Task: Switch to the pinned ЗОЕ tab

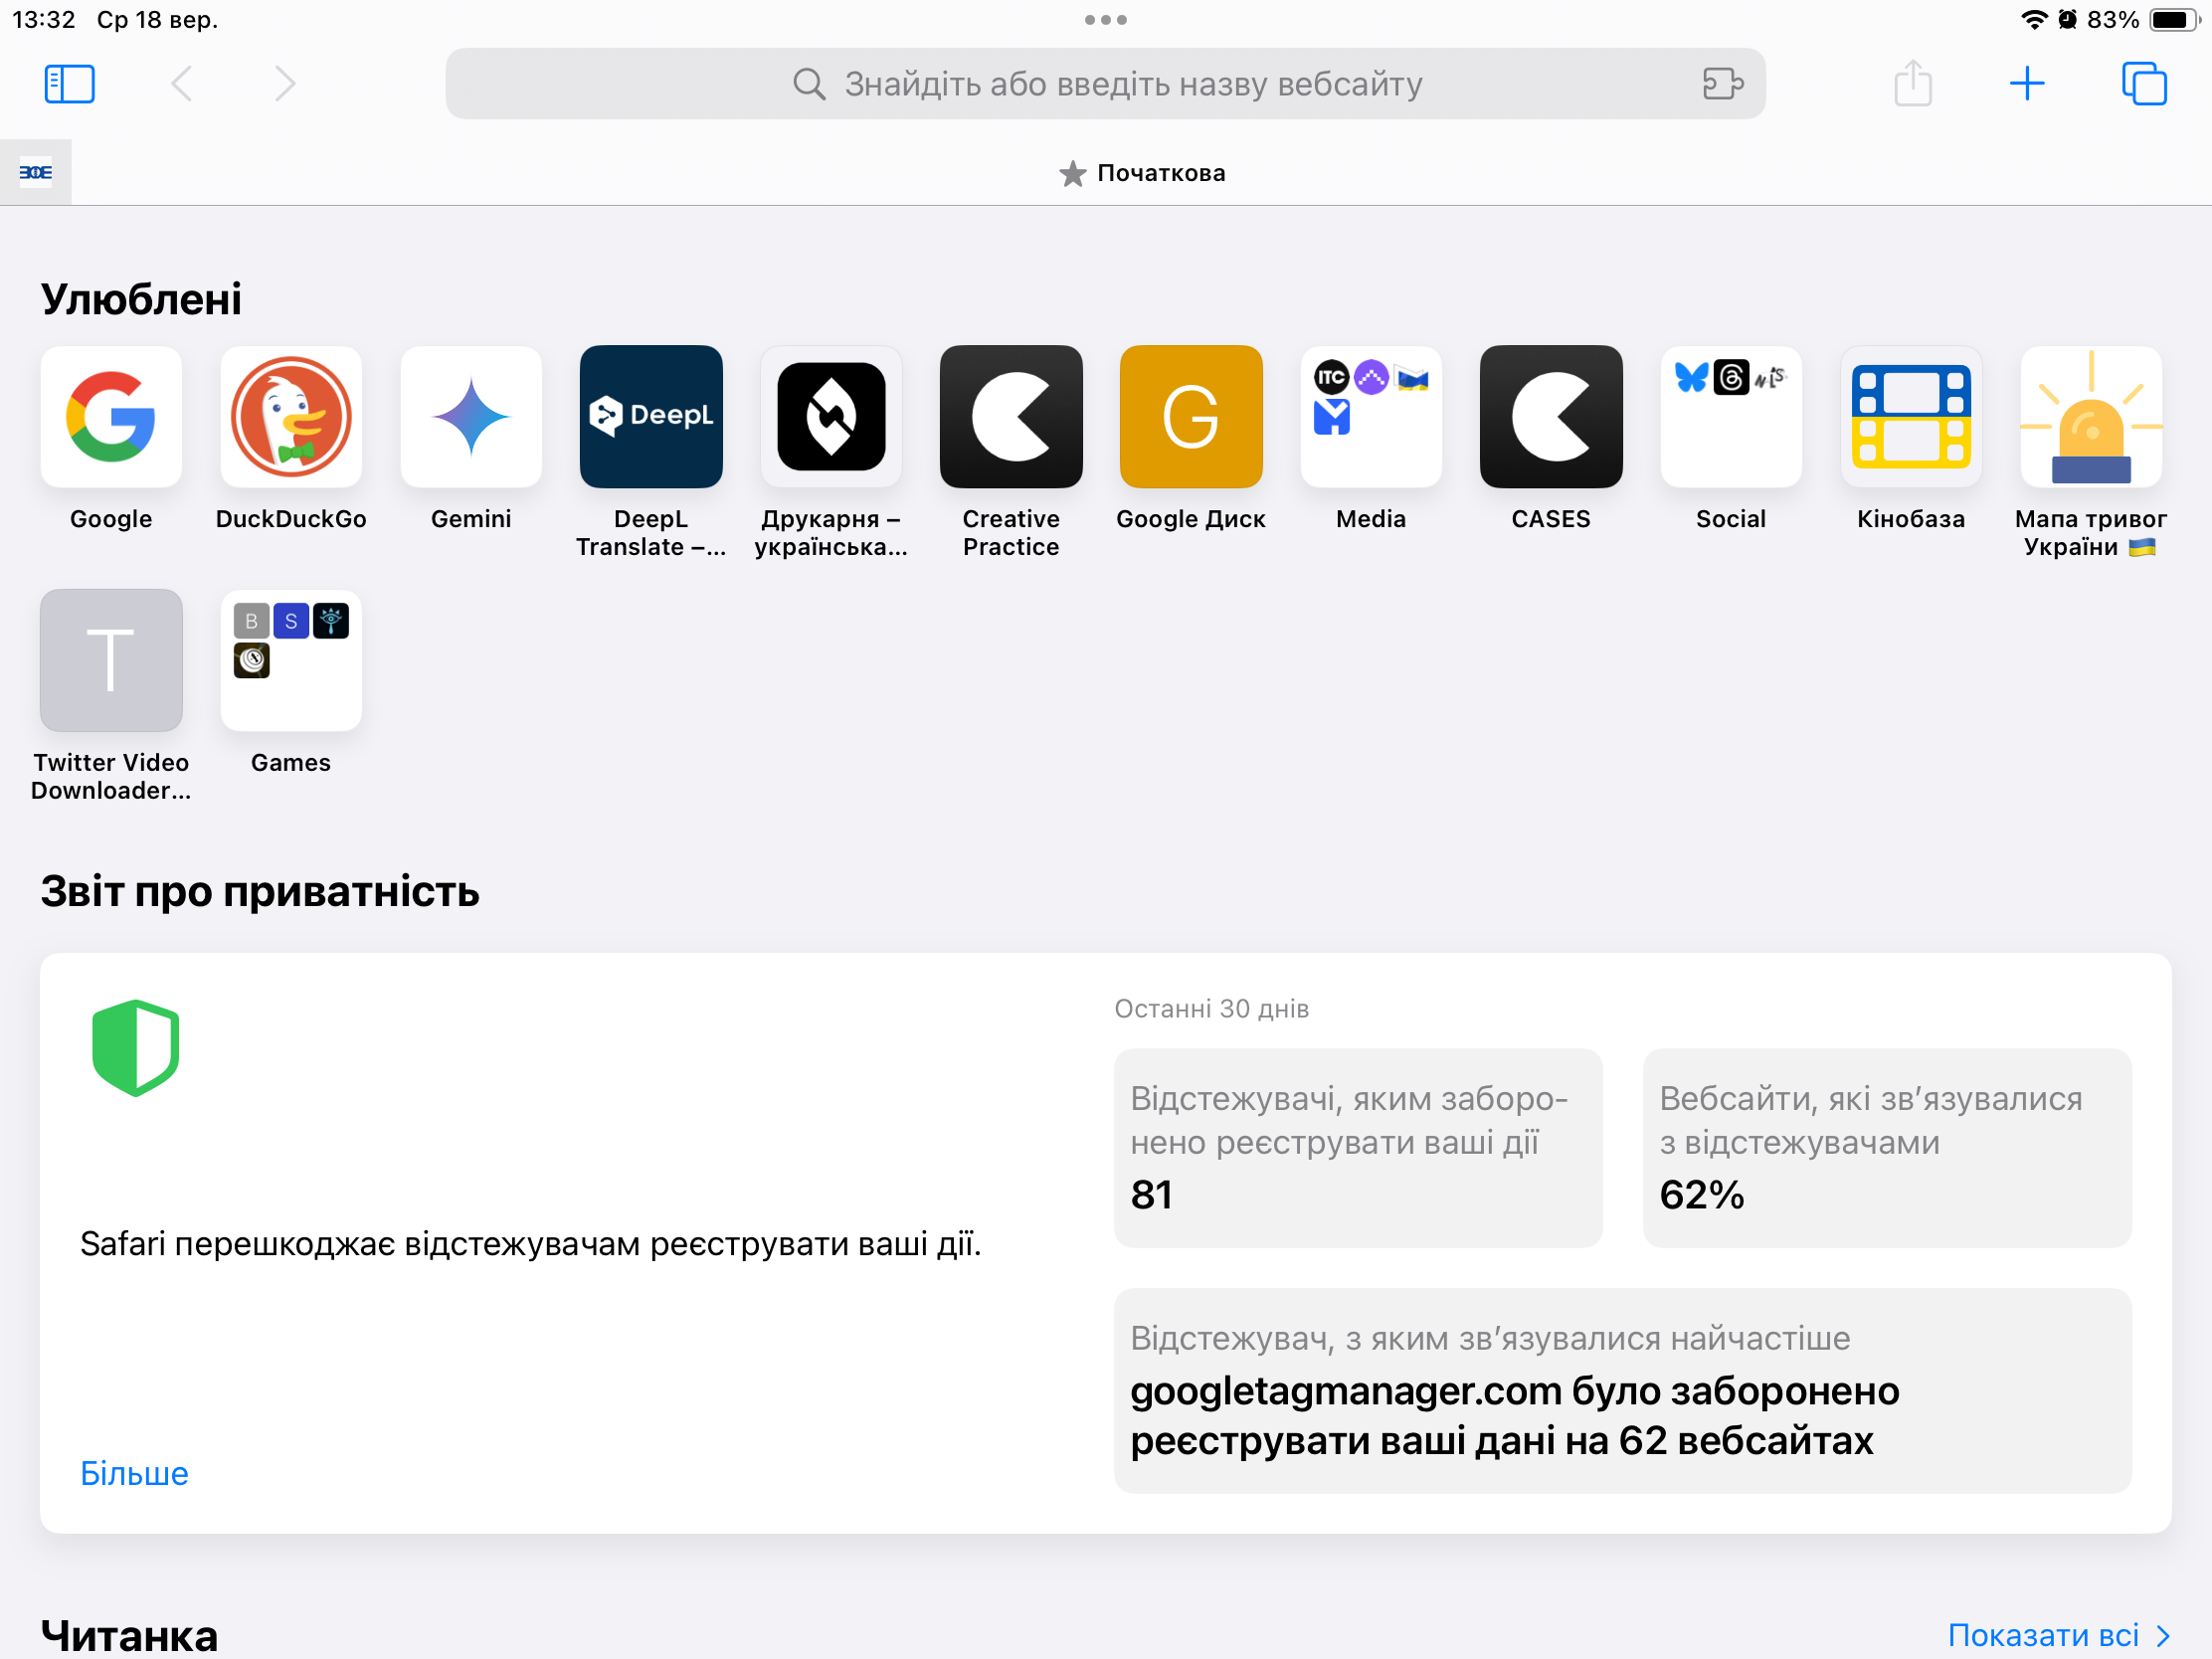Action: tap(36, 172)
